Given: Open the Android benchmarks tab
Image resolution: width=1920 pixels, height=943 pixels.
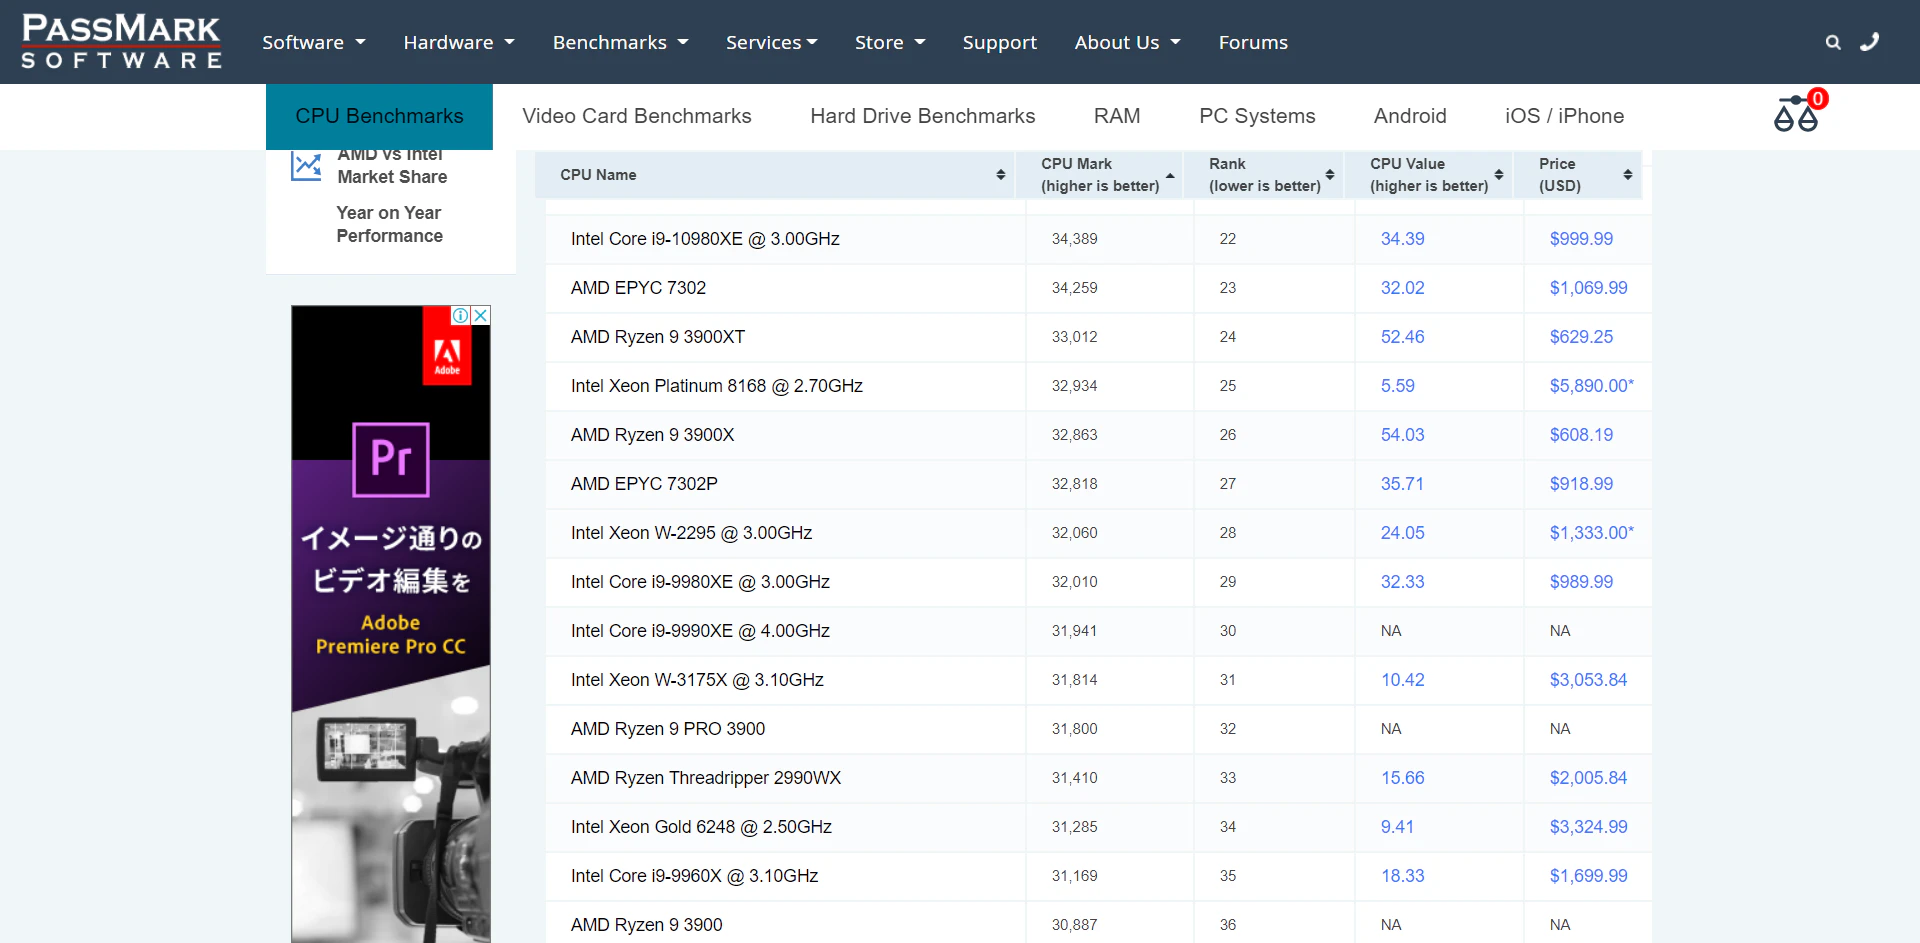Looking at the screenshot, I should pos(1410,116).
